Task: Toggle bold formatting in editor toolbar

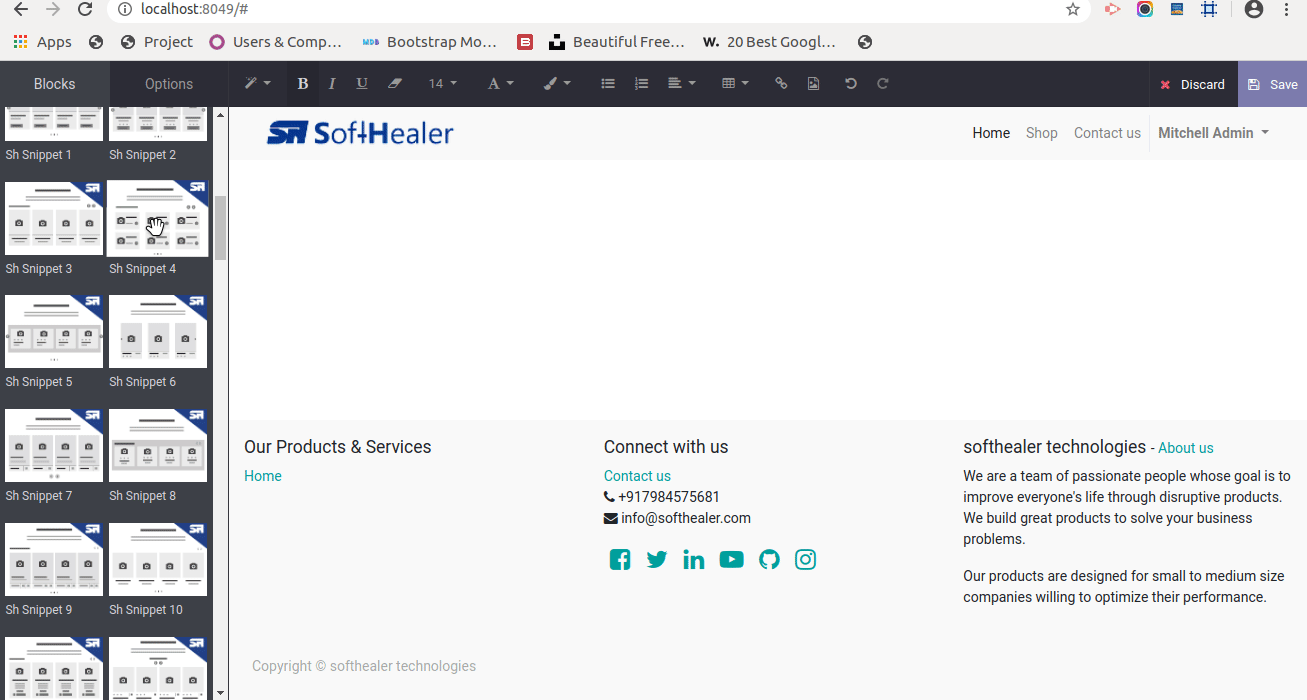Action: tap(302, 84)
